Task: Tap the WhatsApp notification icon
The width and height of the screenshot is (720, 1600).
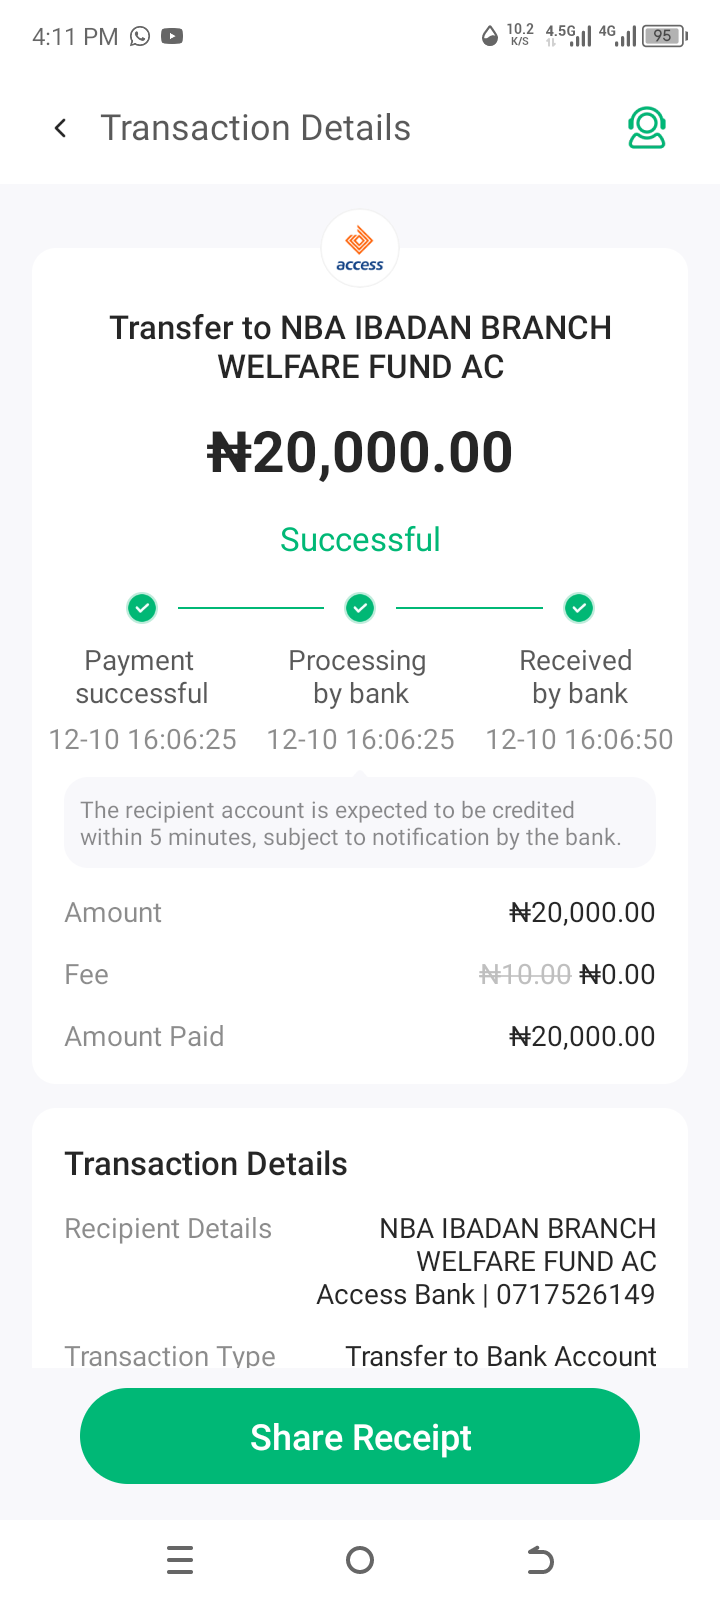Action: pos(140,37)
